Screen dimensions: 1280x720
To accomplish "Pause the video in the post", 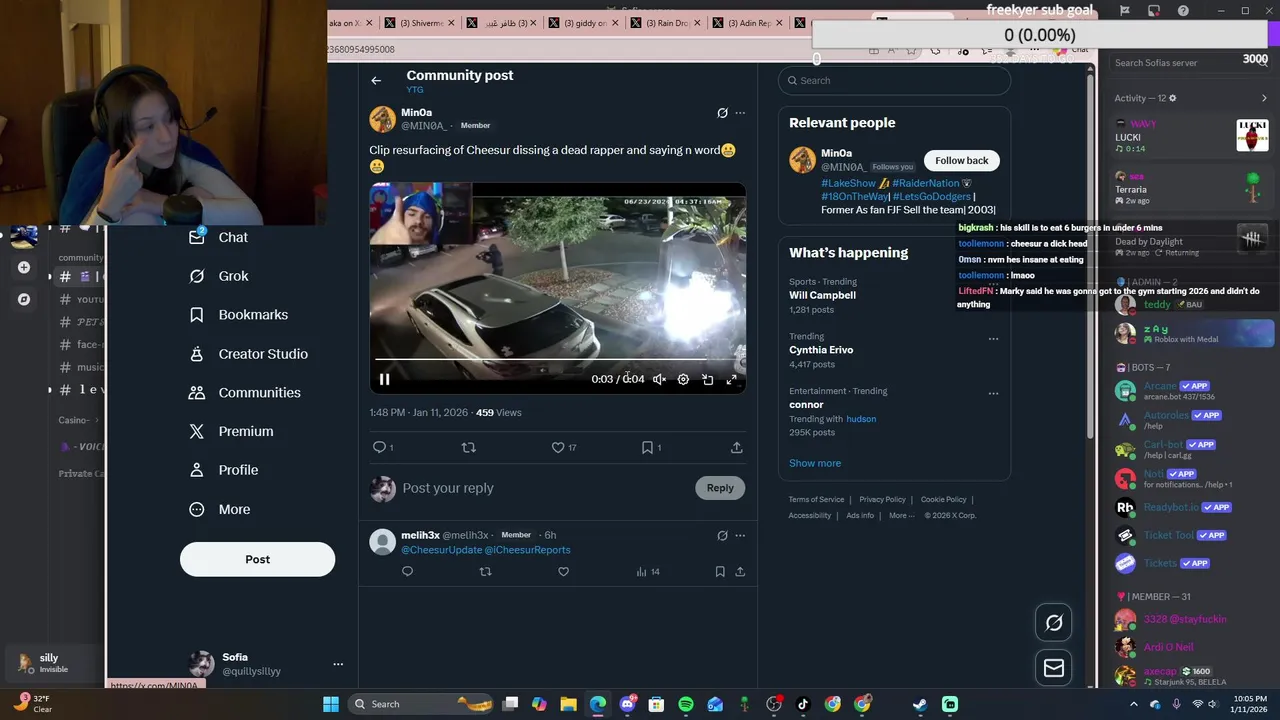I will pyautogui.click(x=384, y=379).
